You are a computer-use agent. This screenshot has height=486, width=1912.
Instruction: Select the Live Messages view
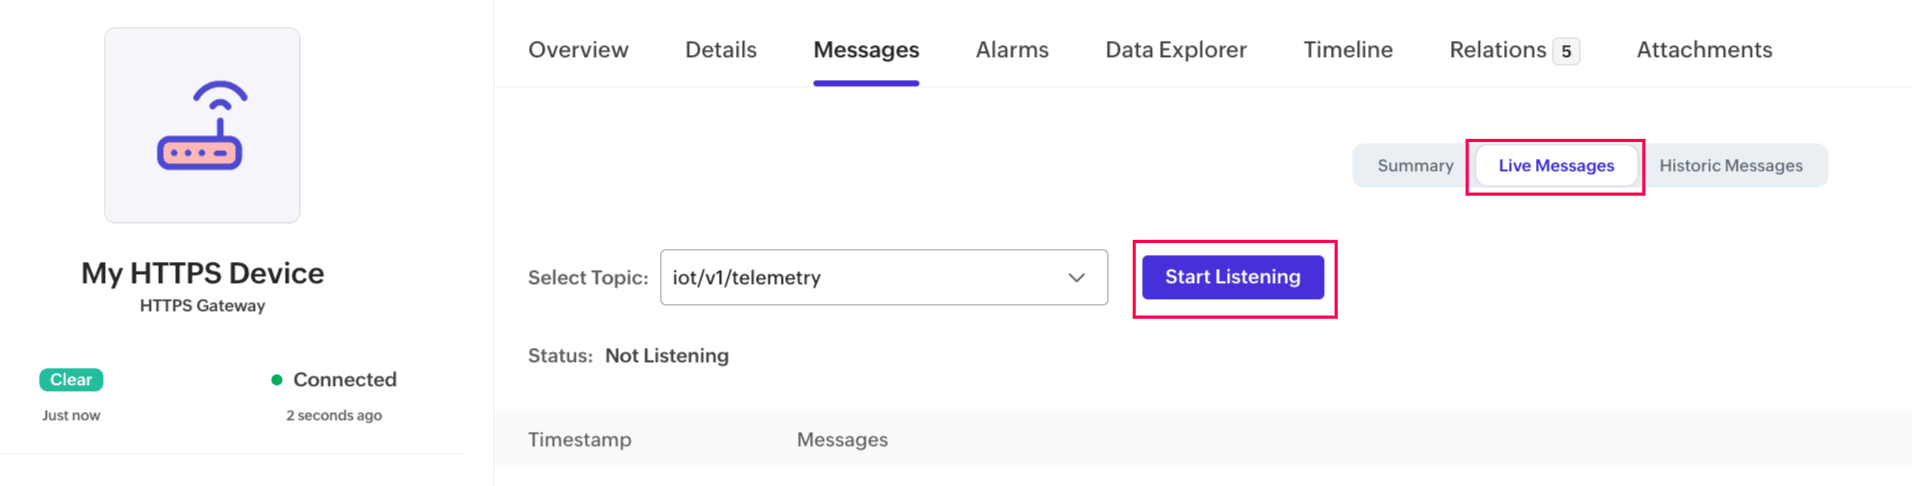click(1555, 166)
